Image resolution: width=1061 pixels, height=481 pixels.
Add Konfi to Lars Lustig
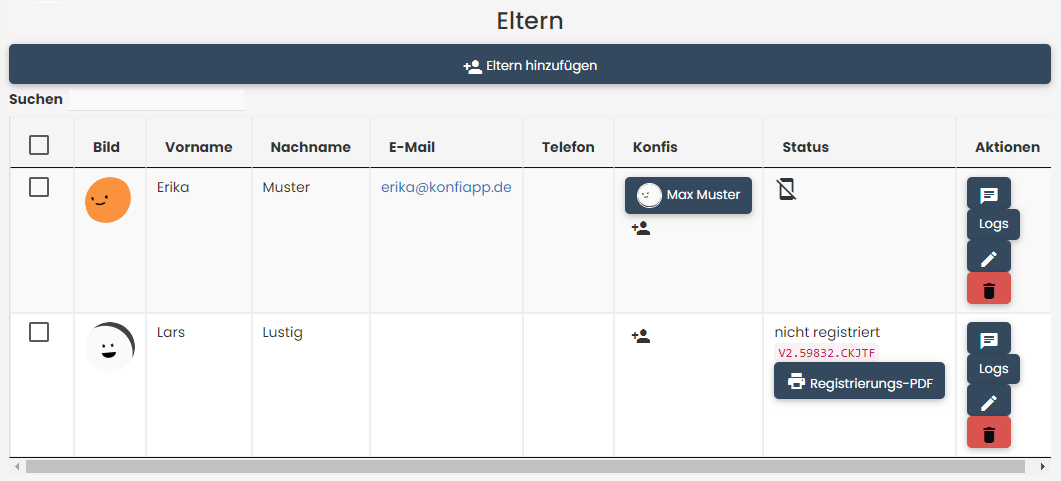[641, 336]
